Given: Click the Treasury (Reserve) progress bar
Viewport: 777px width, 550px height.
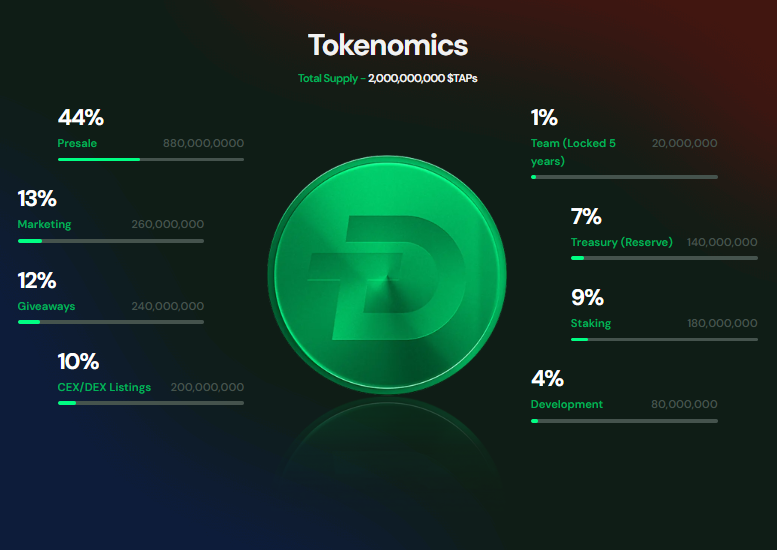Looking at the screenshot, I should pyautogui.click(x=664, y=258).
